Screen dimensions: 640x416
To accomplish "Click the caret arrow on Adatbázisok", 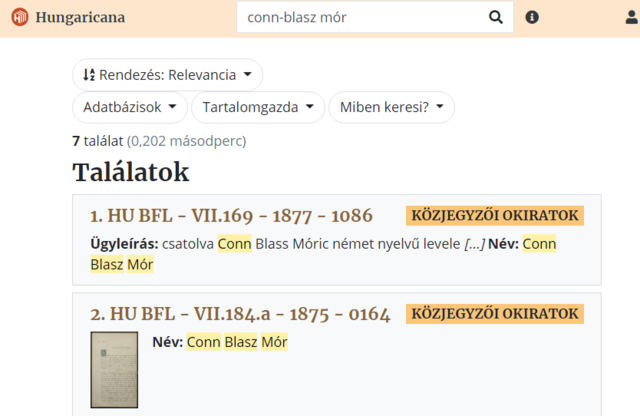I will click(172, 107).
